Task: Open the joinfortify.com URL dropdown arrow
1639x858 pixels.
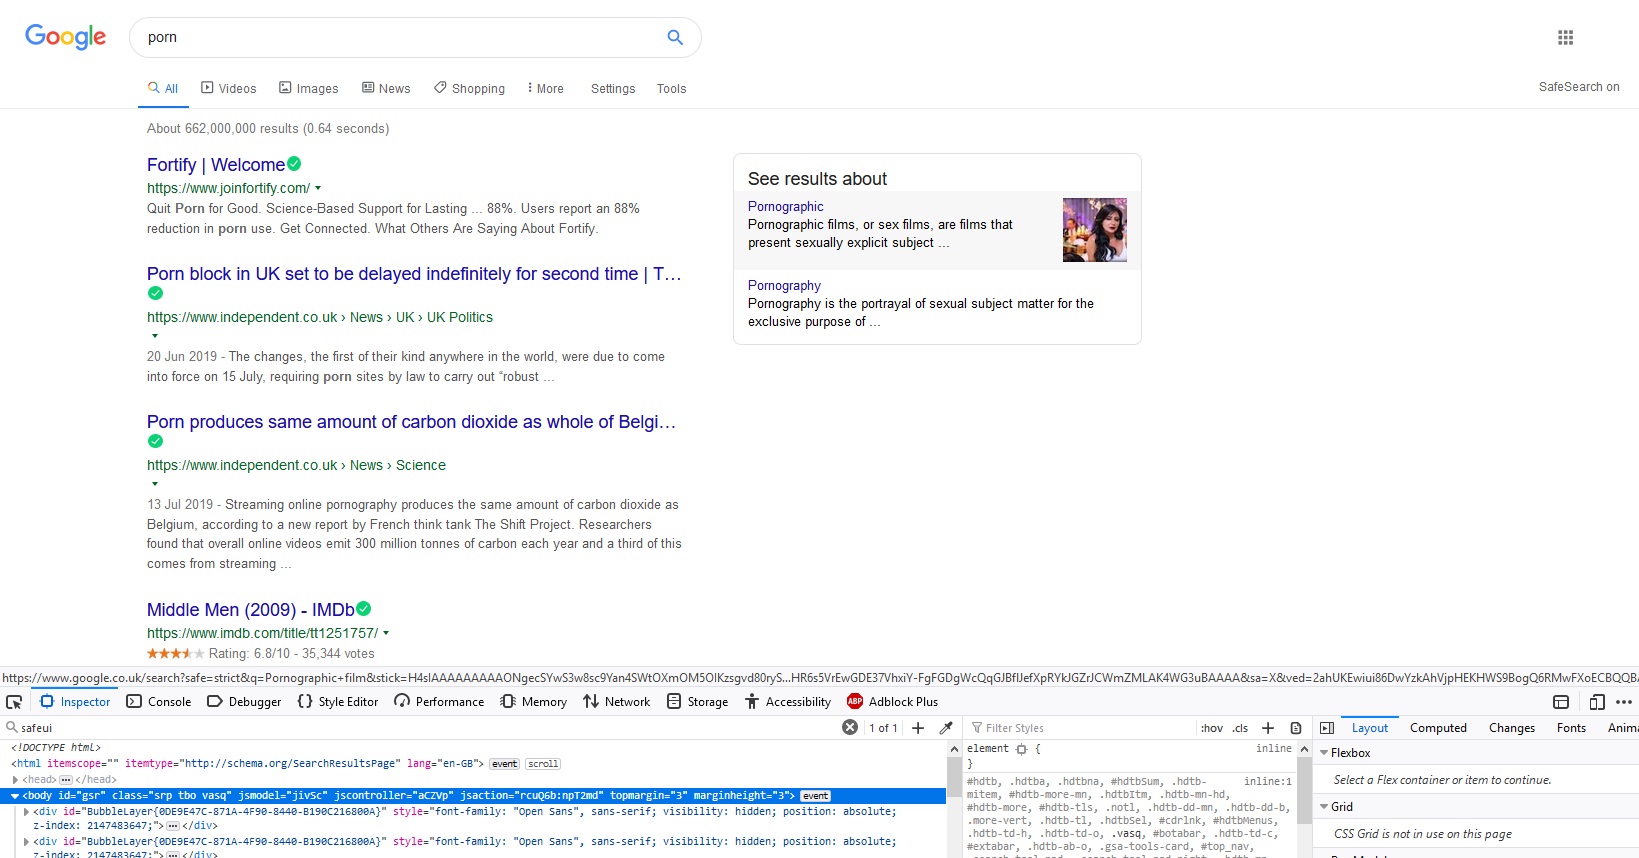Action: coord(318,188)
